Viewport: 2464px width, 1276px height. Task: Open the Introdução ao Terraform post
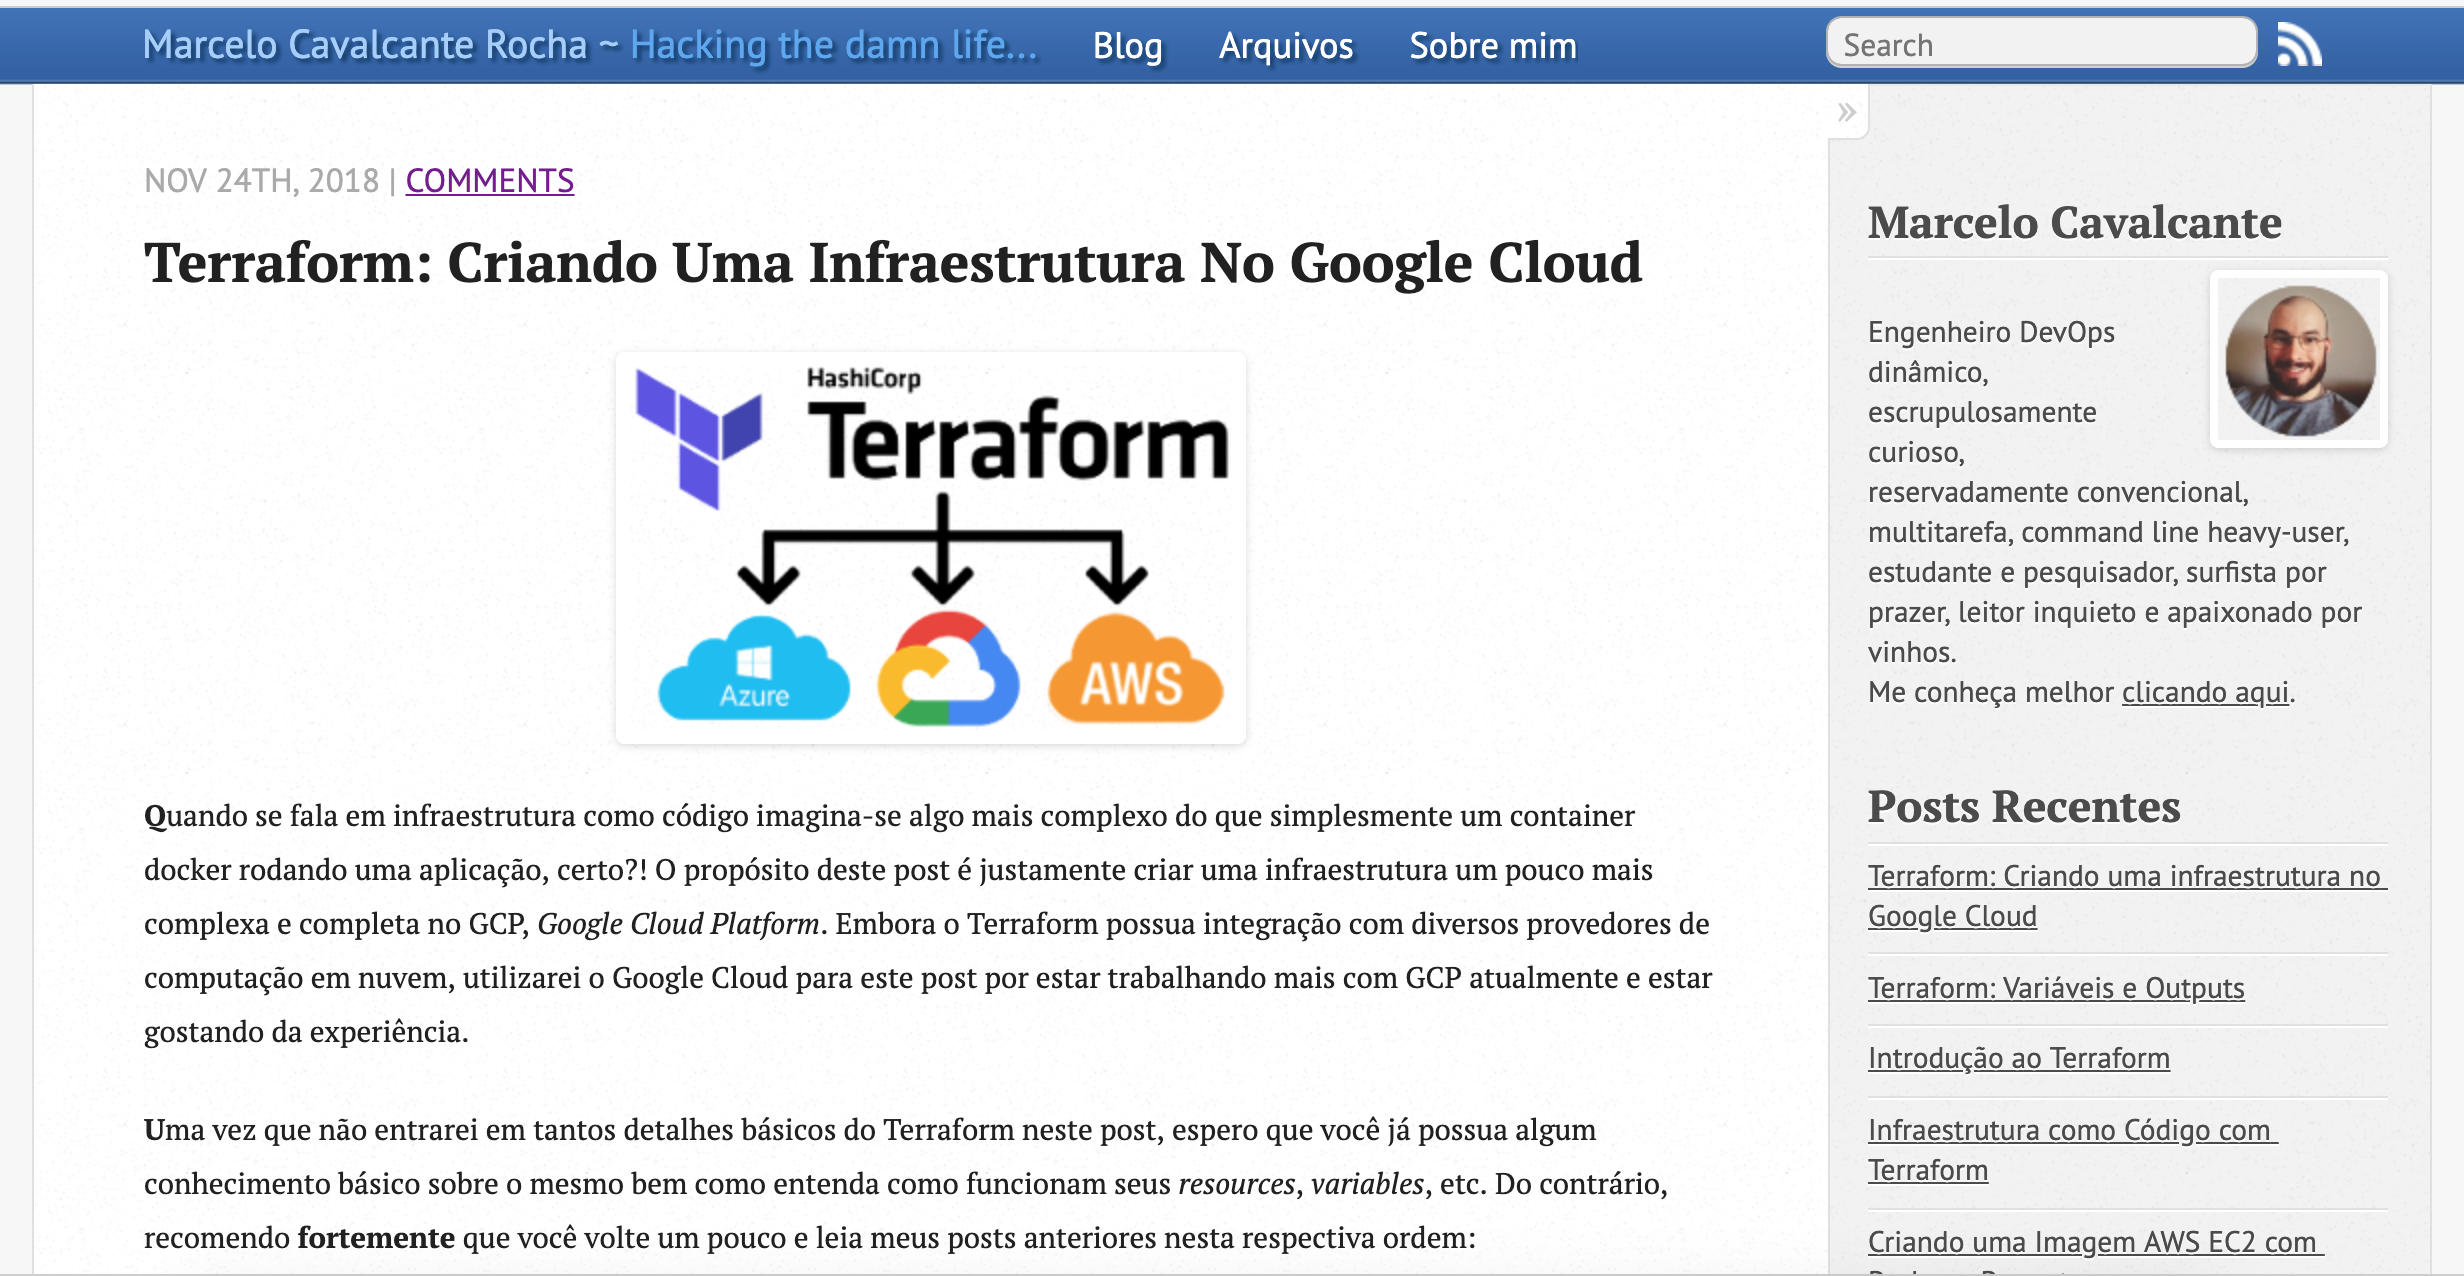click(x=2019, y=1058)
